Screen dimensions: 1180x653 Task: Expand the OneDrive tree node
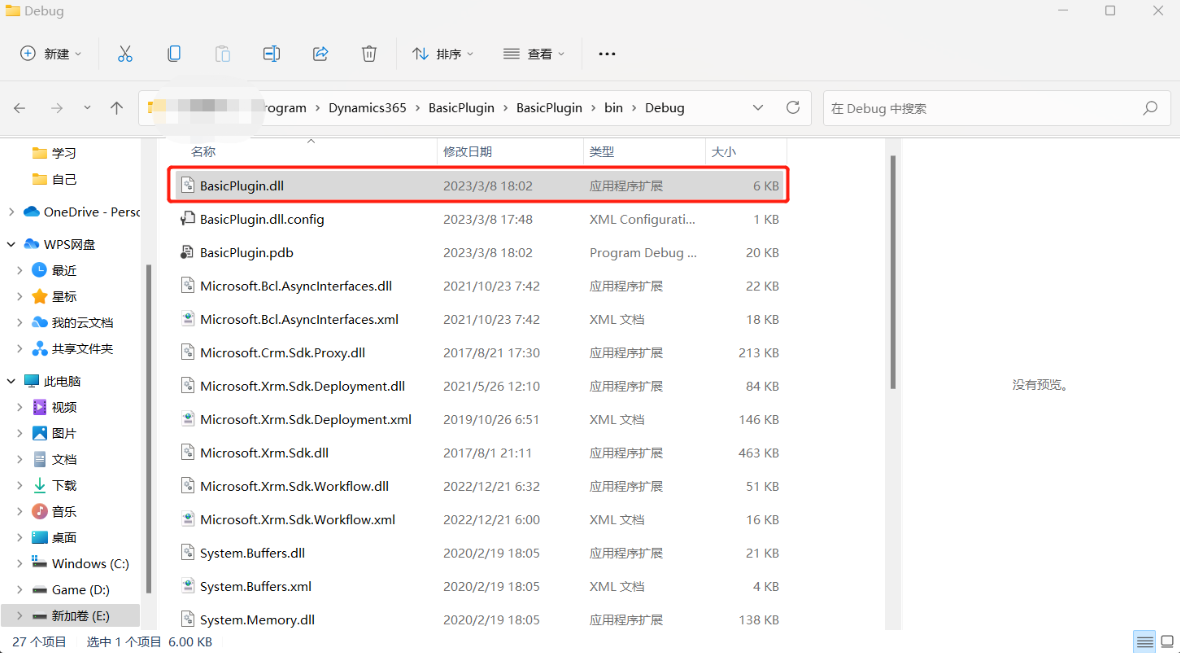pos(11,212)
